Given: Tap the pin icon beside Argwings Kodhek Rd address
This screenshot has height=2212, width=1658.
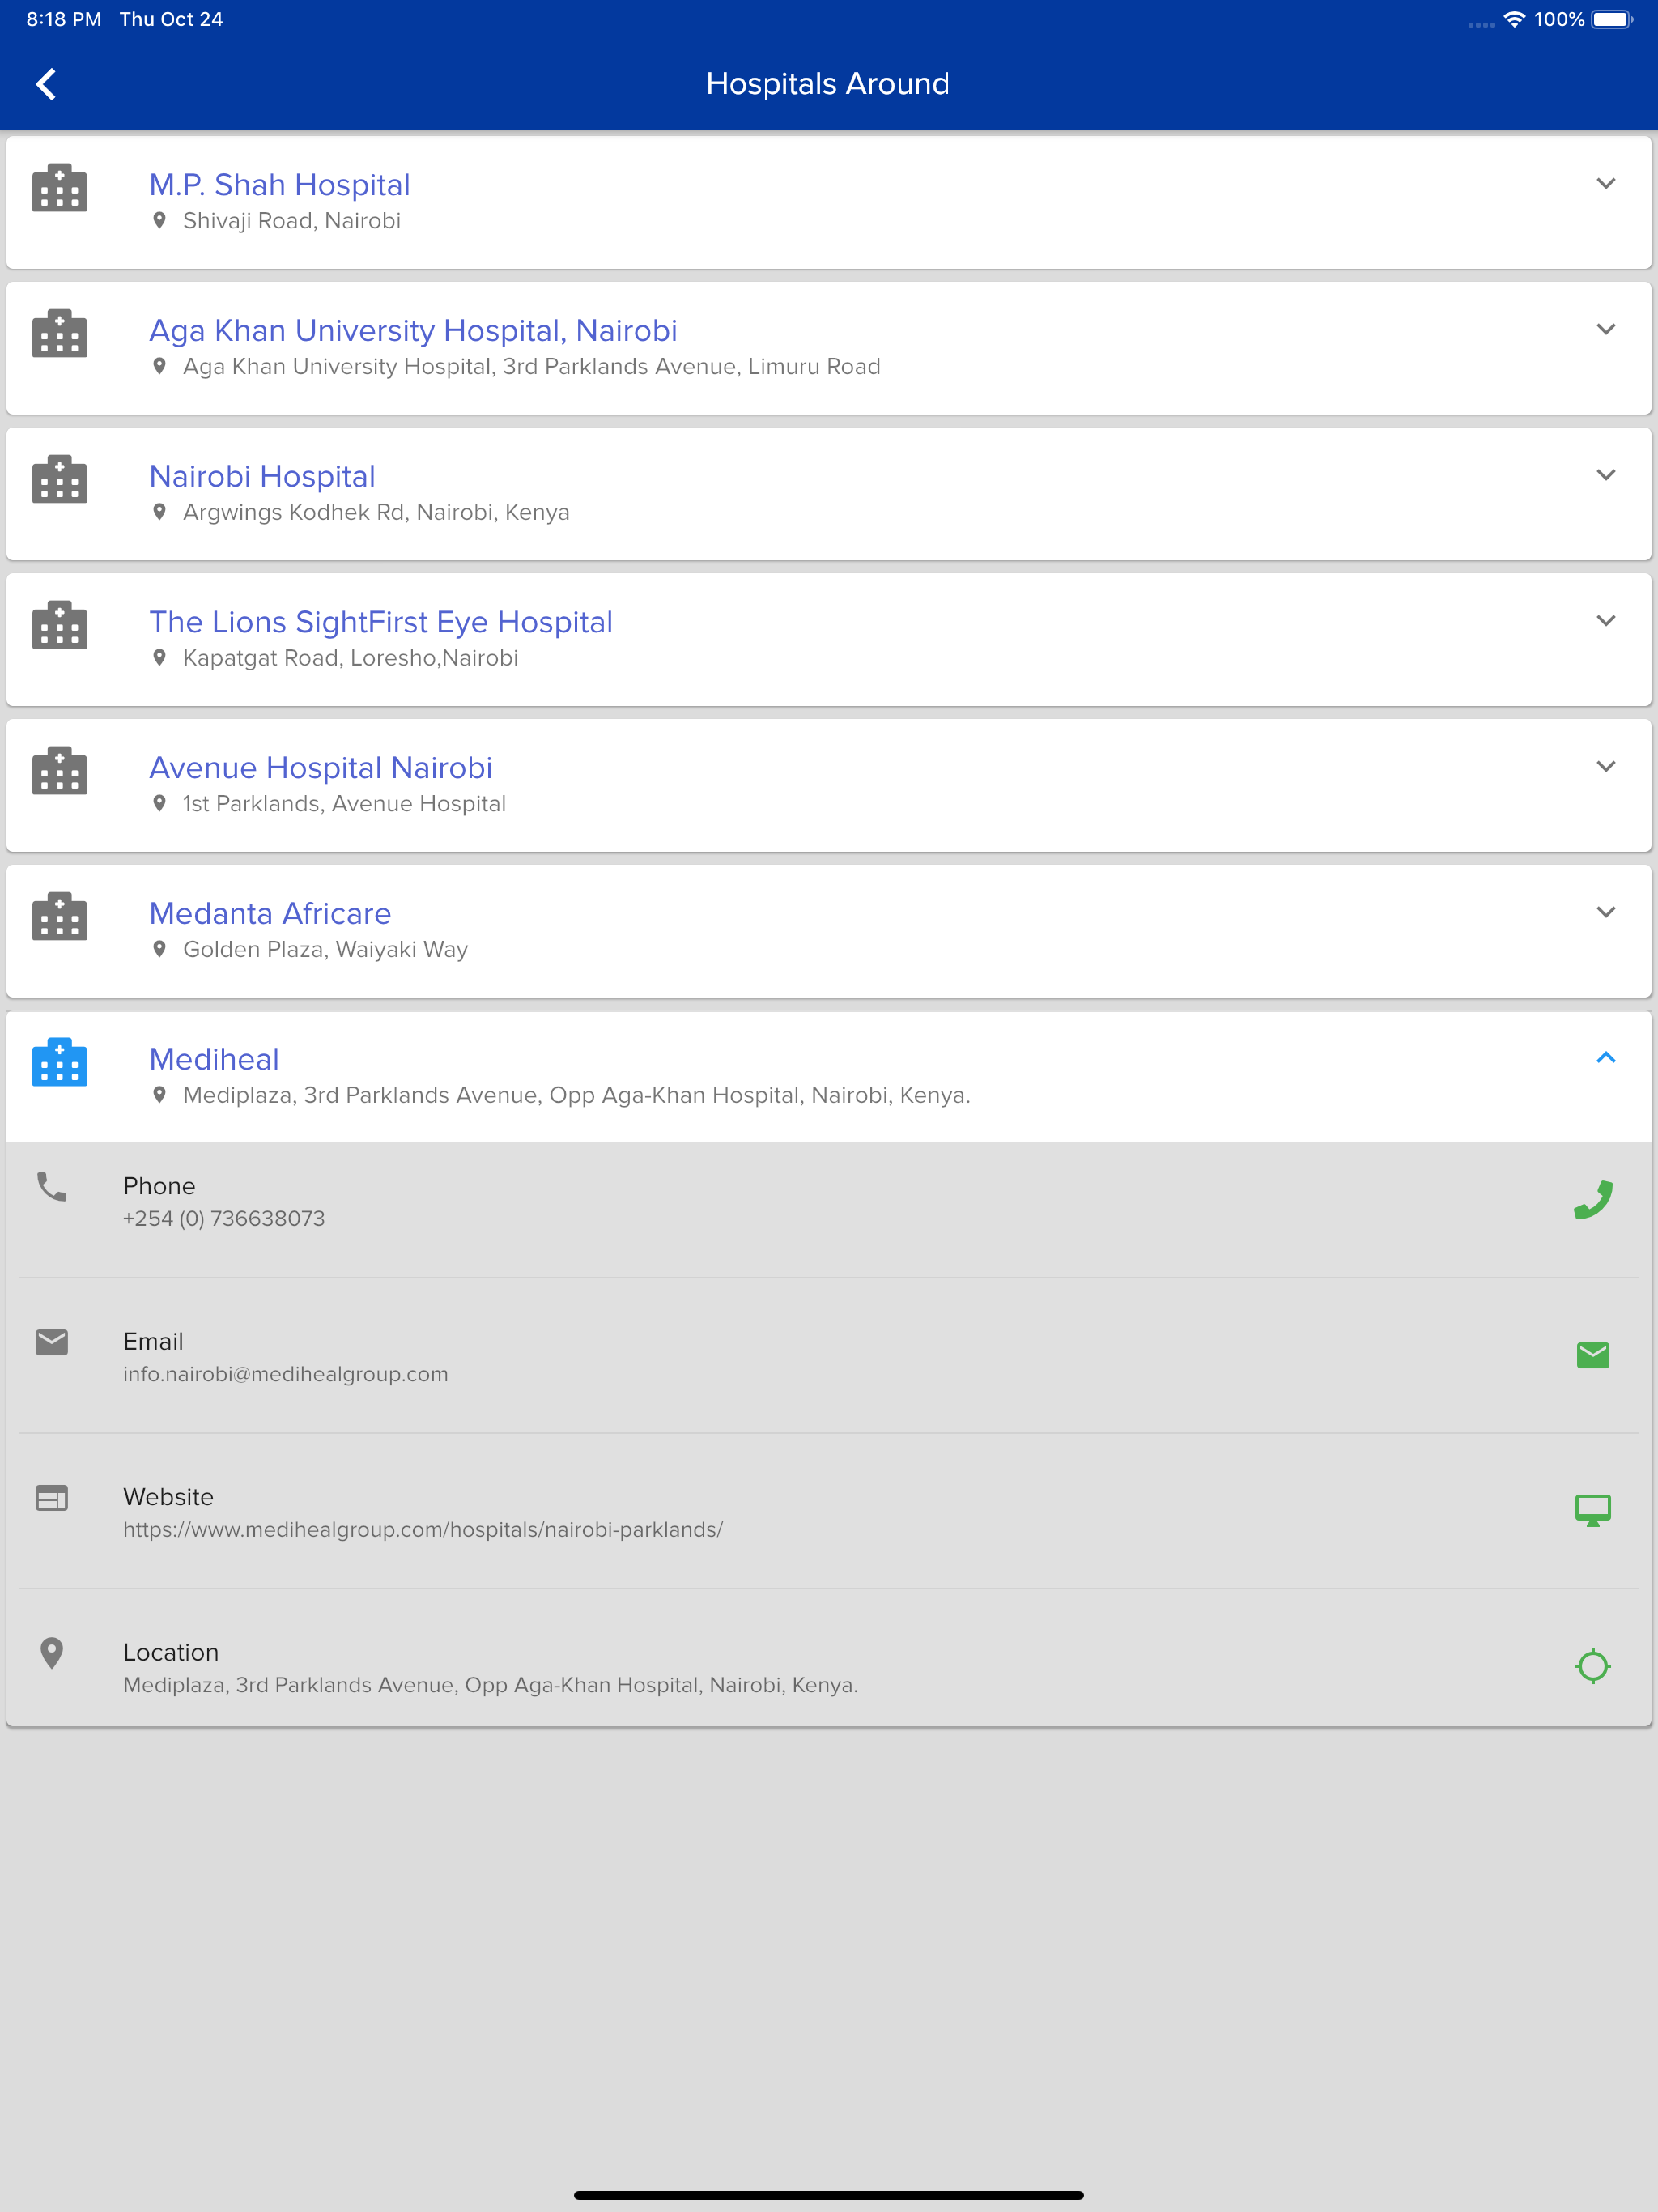Looking at the screenshot, I should [159, 513].
